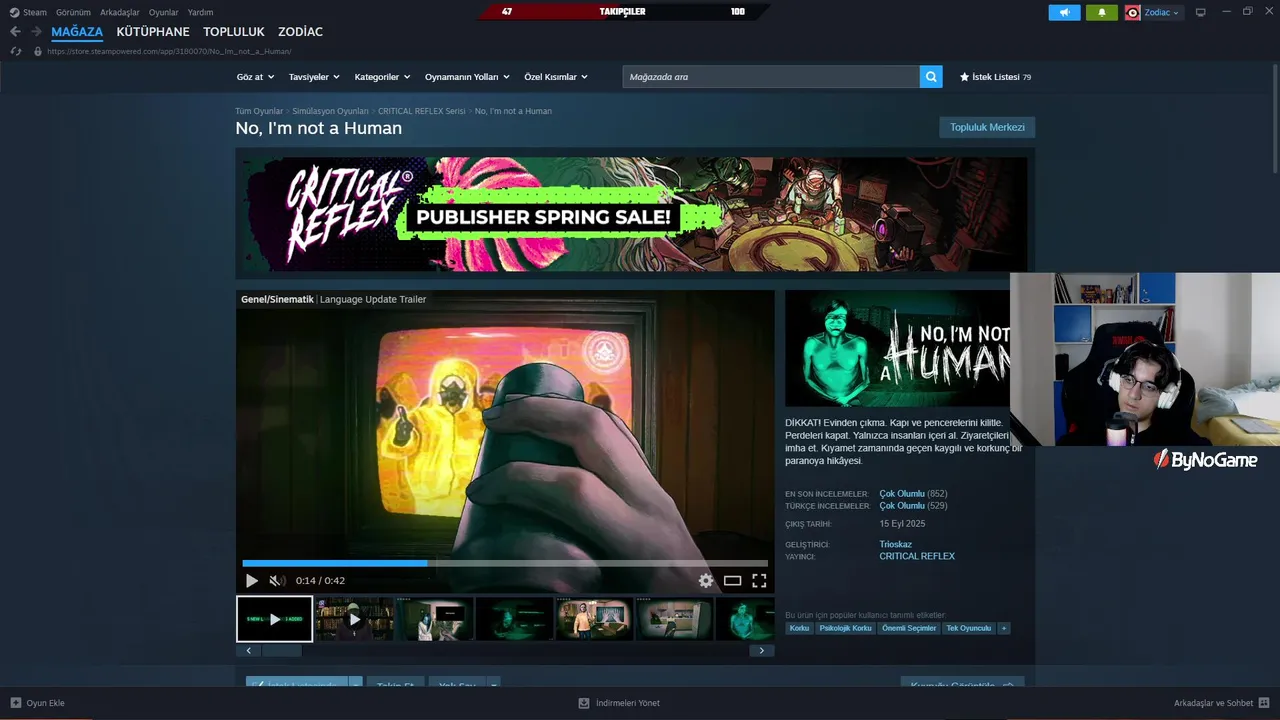1280x720 pixels.
Task: Switch to the TOPLULUK tab
Action: [234, 32]
